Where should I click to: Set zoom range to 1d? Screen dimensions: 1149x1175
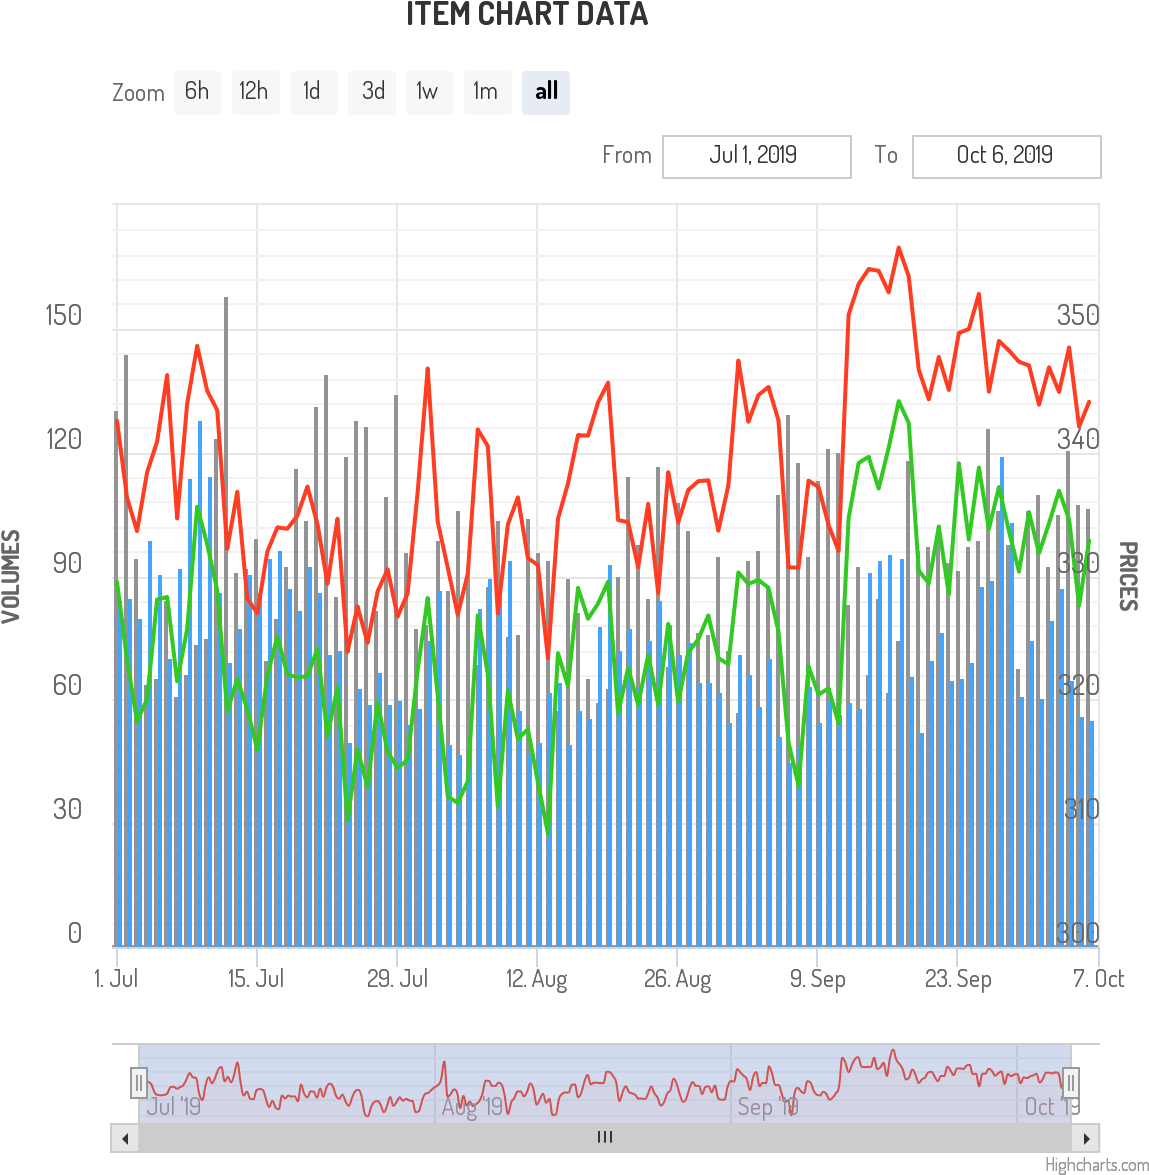[313, 92]
